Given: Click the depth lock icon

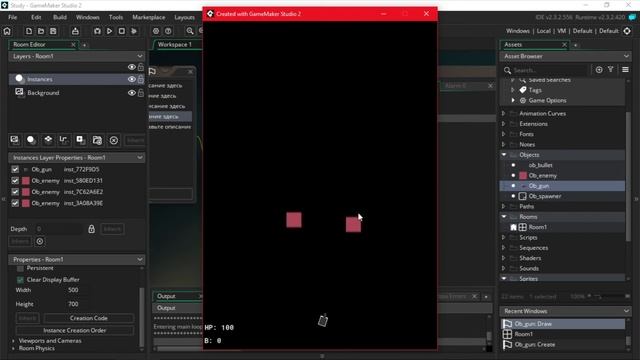Looking at the screenshot, I should click(91, 229).
